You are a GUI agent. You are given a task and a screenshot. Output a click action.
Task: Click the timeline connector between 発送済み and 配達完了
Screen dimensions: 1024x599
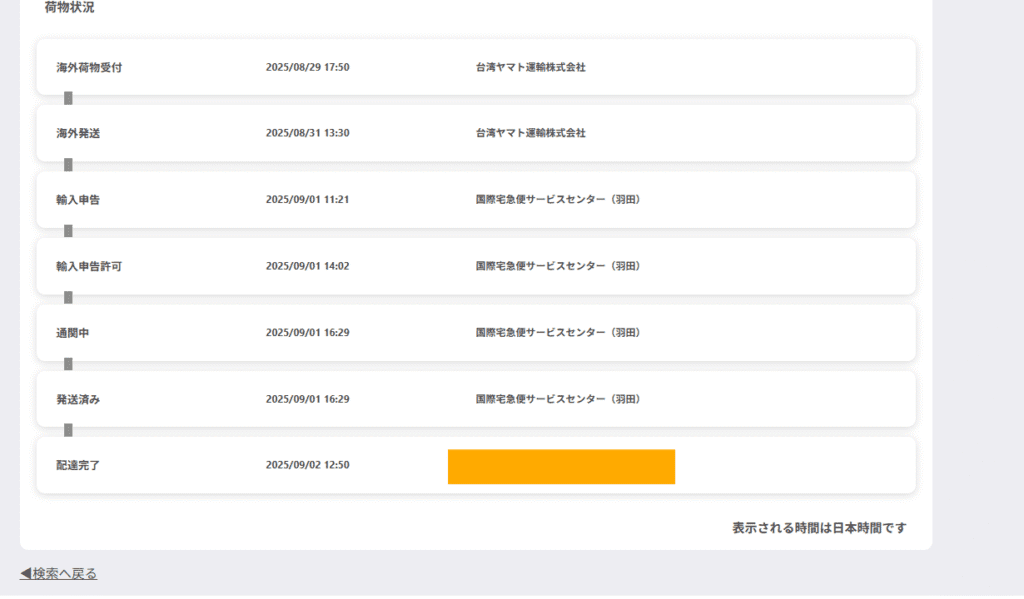(x=68, y=430)
